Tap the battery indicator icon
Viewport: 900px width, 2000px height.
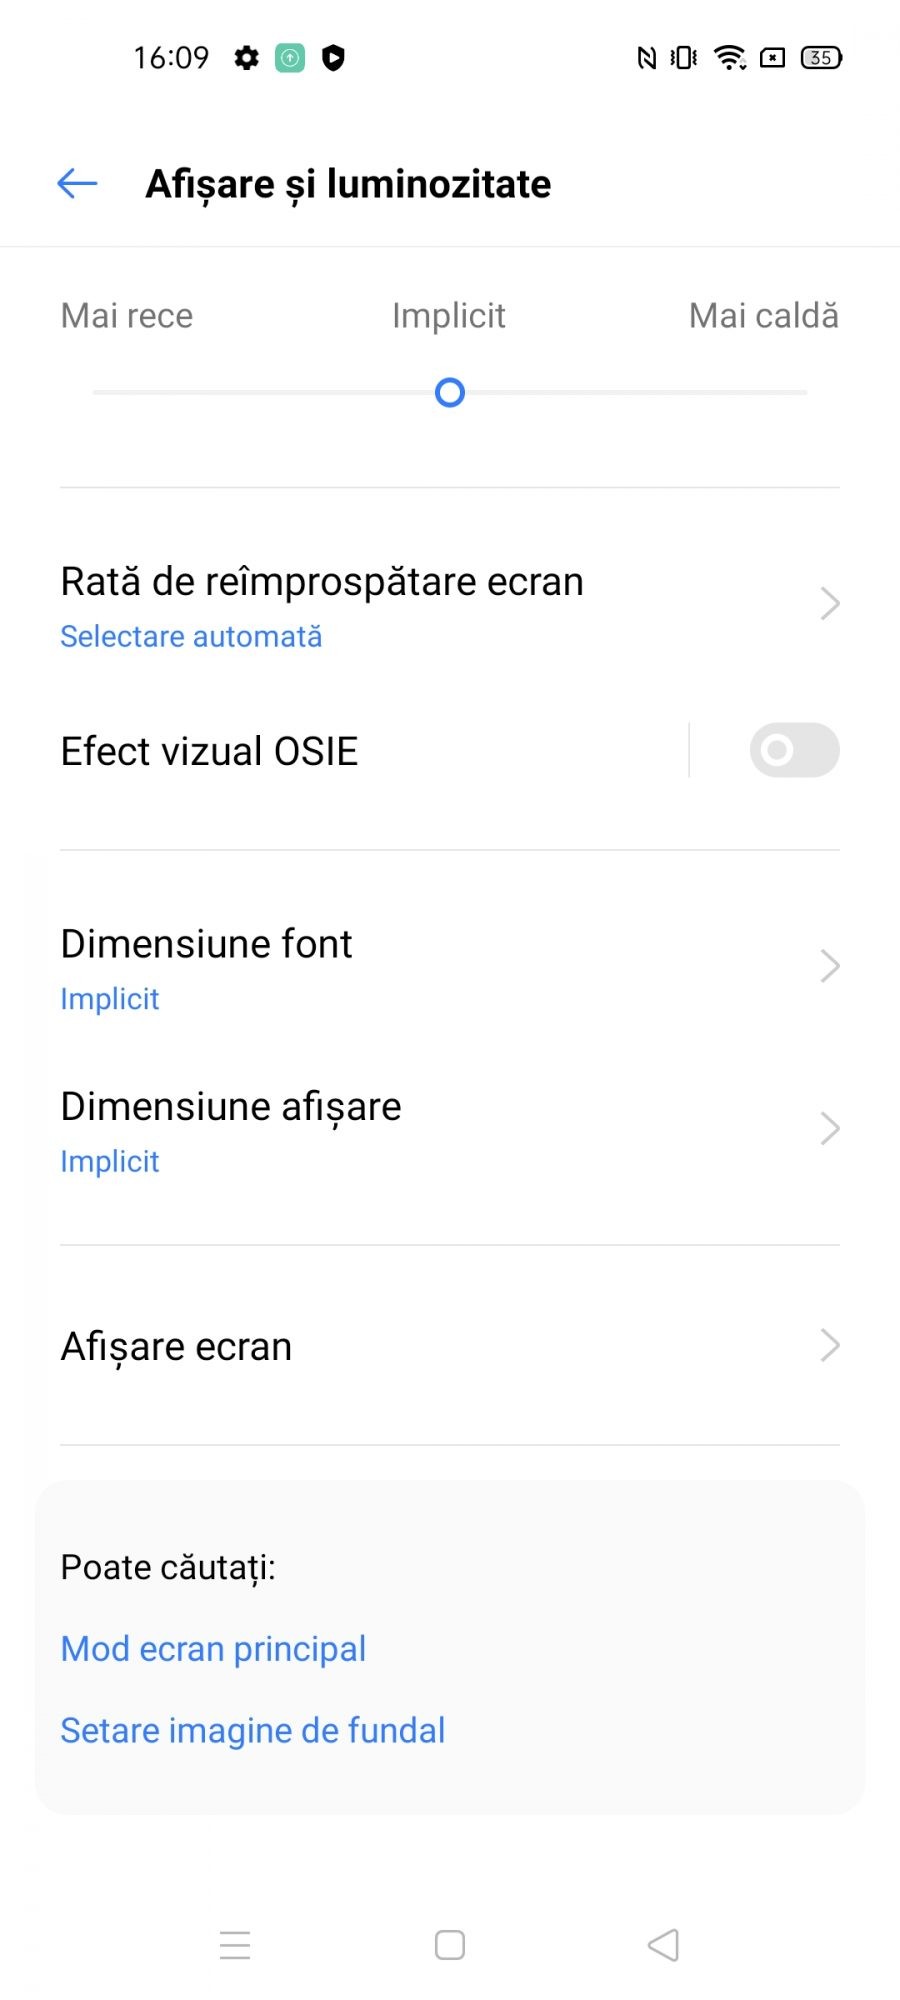(x=821, y=58)
